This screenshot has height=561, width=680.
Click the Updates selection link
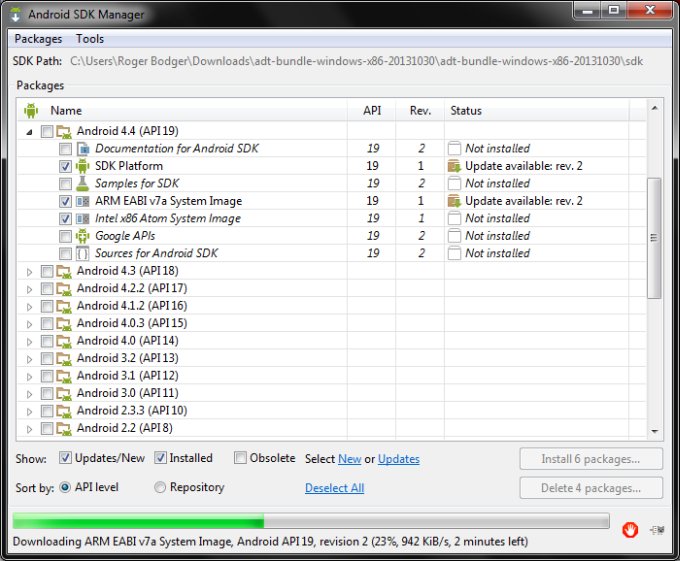tap(399, 459)
